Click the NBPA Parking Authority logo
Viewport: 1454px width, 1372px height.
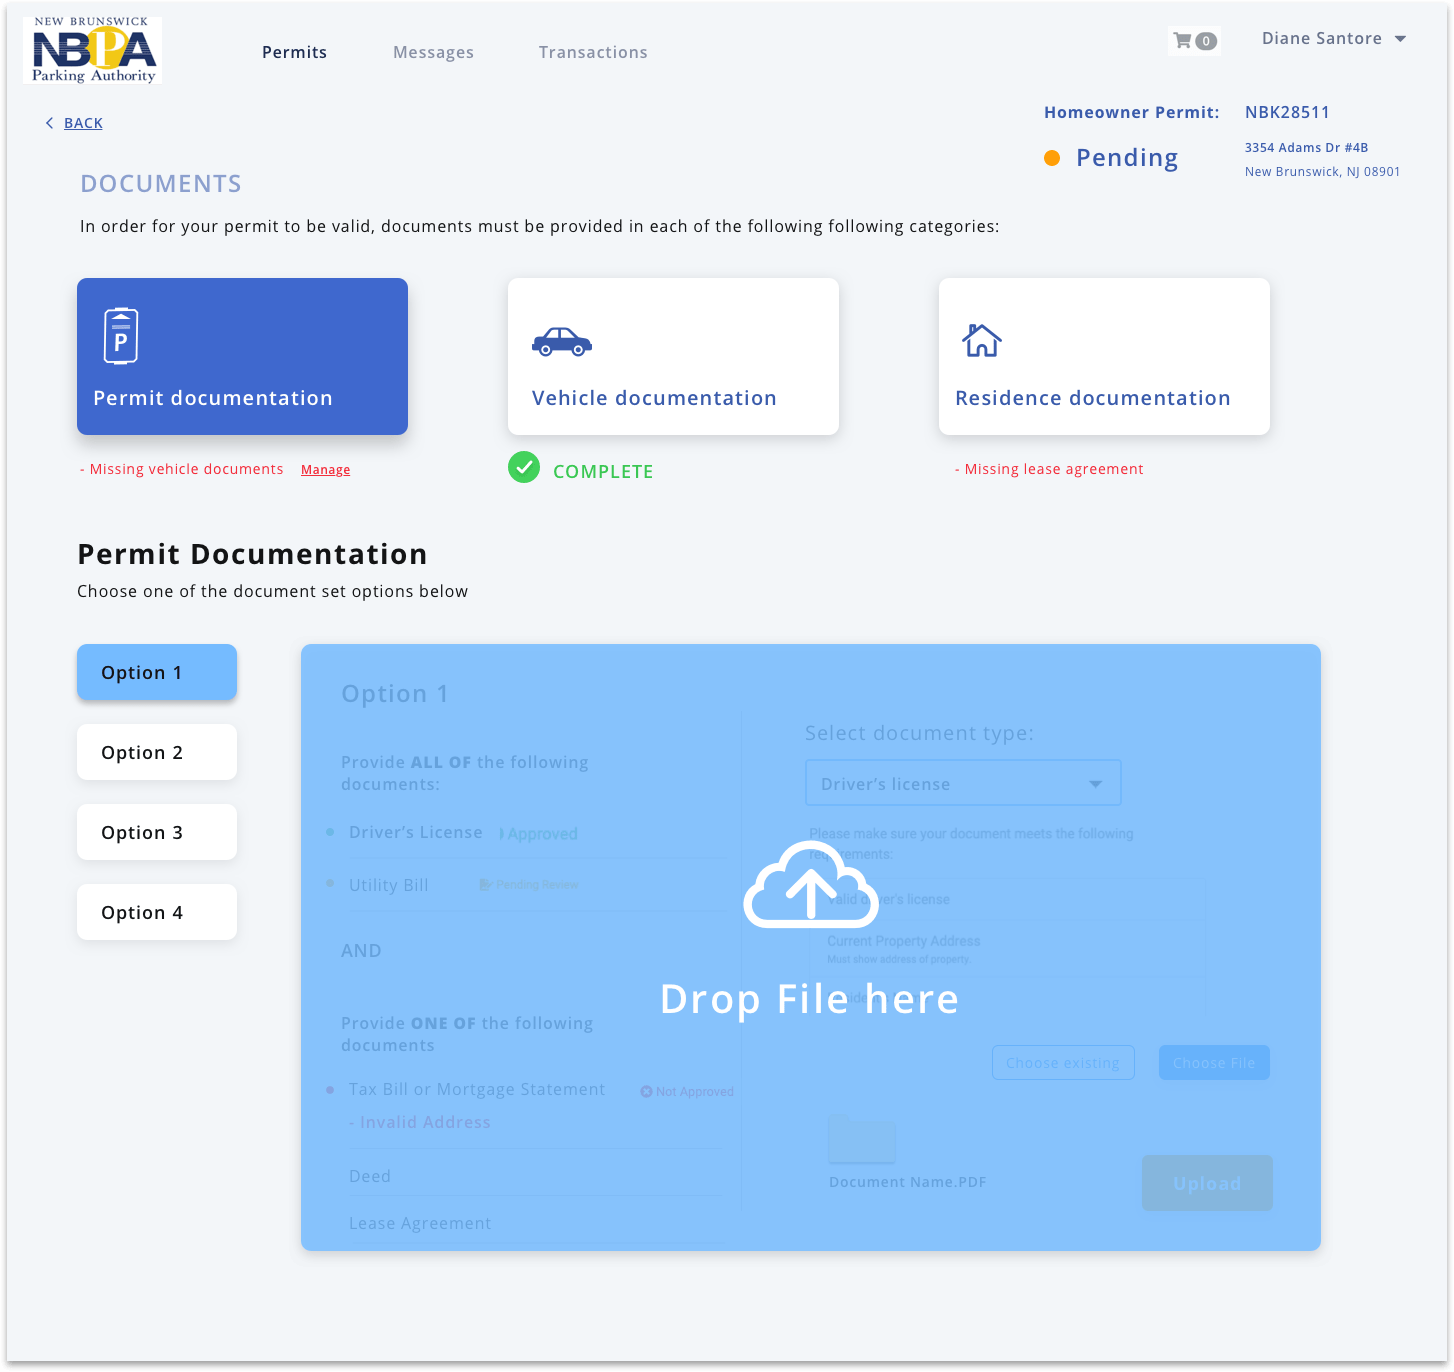coord(92,50)
